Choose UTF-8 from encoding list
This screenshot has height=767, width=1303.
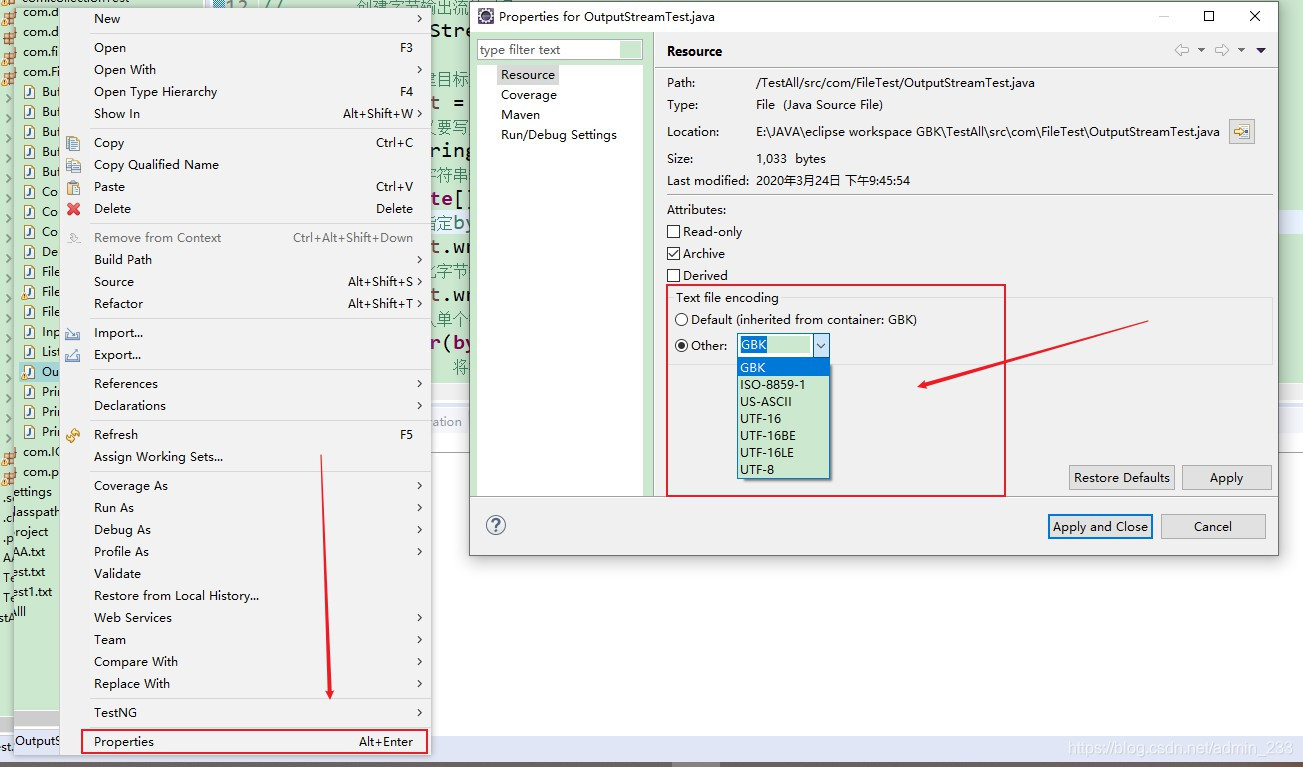coord(783,469)
